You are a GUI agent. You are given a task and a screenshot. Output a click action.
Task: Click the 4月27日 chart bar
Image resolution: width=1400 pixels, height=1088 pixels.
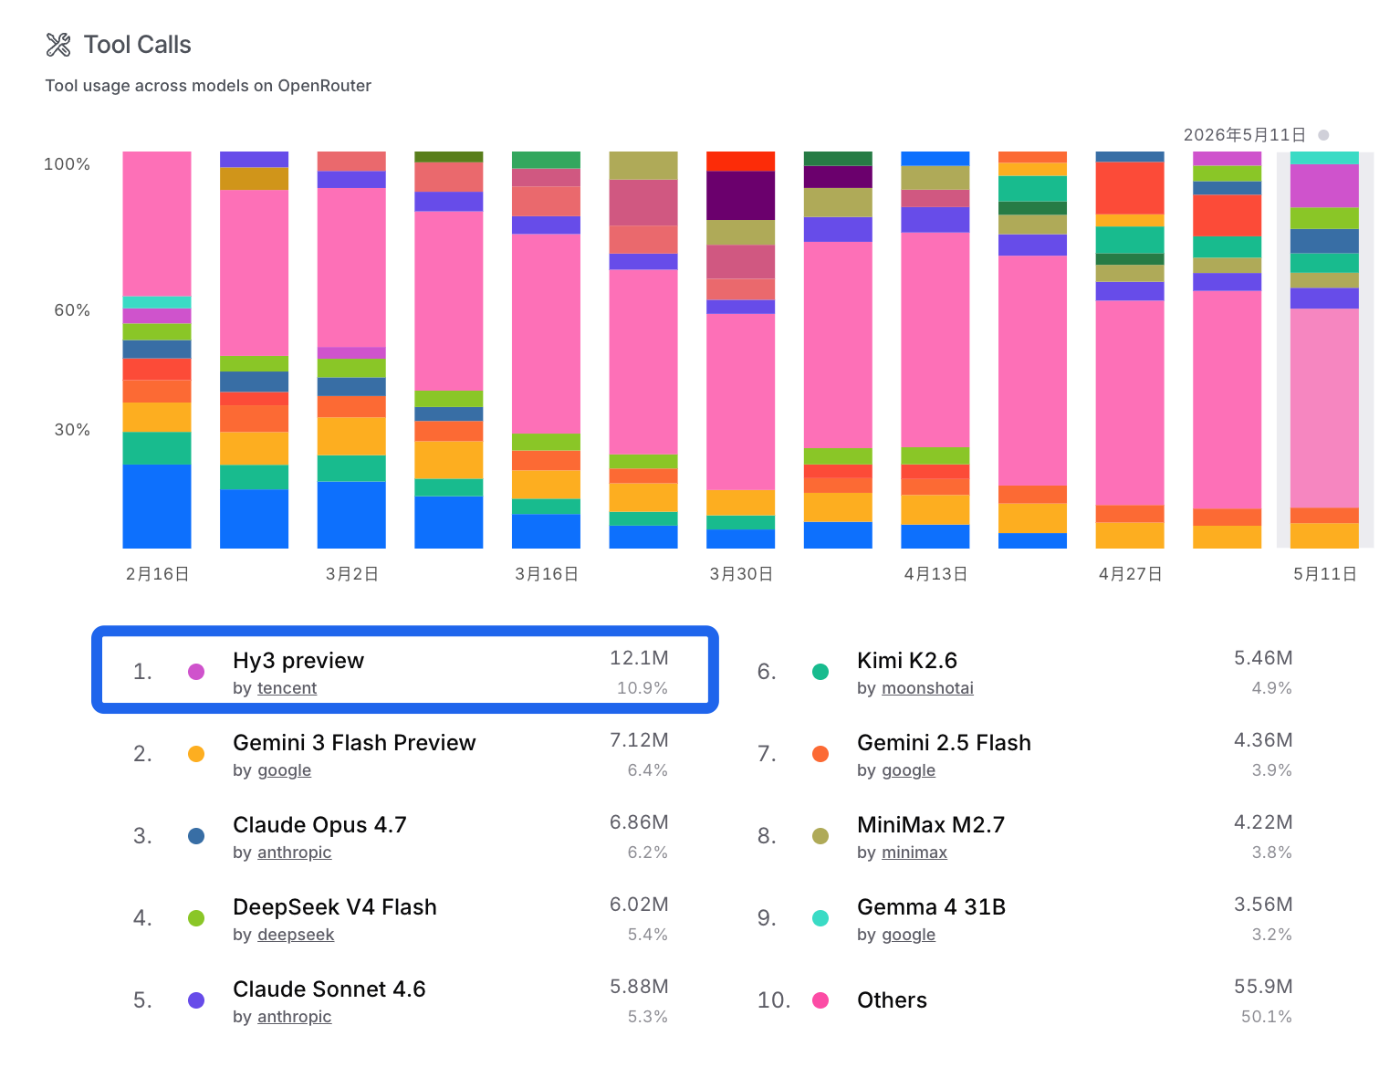(1130, 350)
